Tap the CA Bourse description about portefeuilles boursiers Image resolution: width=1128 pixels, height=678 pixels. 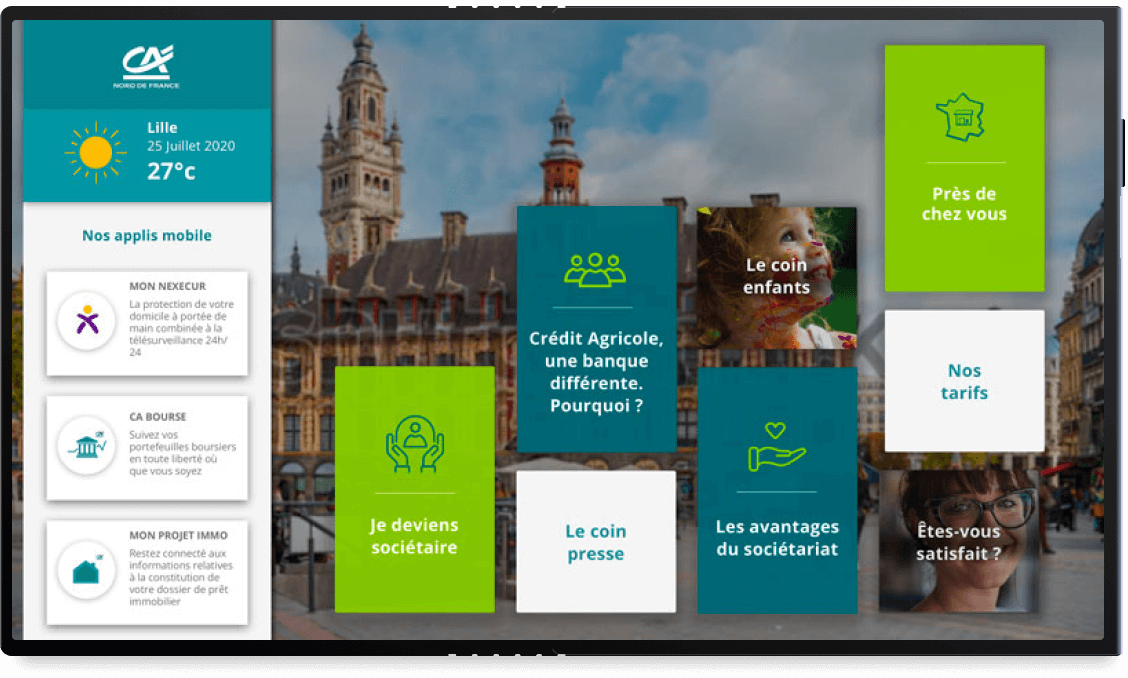pos(182,453)
